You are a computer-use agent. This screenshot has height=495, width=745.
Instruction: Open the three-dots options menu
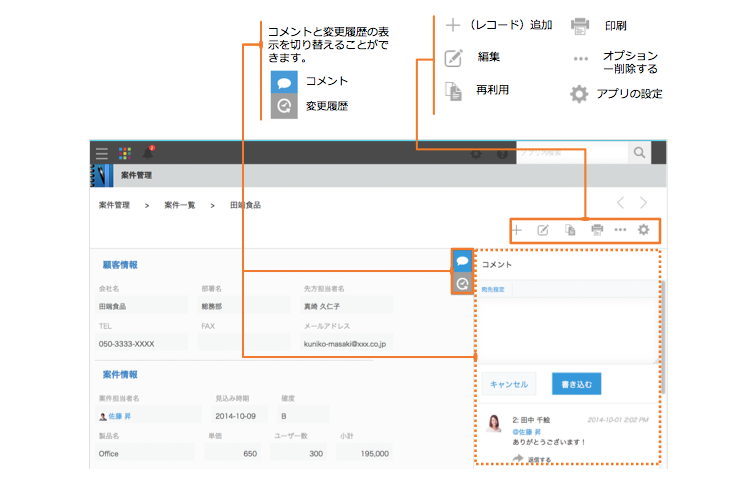coord(620,230)
